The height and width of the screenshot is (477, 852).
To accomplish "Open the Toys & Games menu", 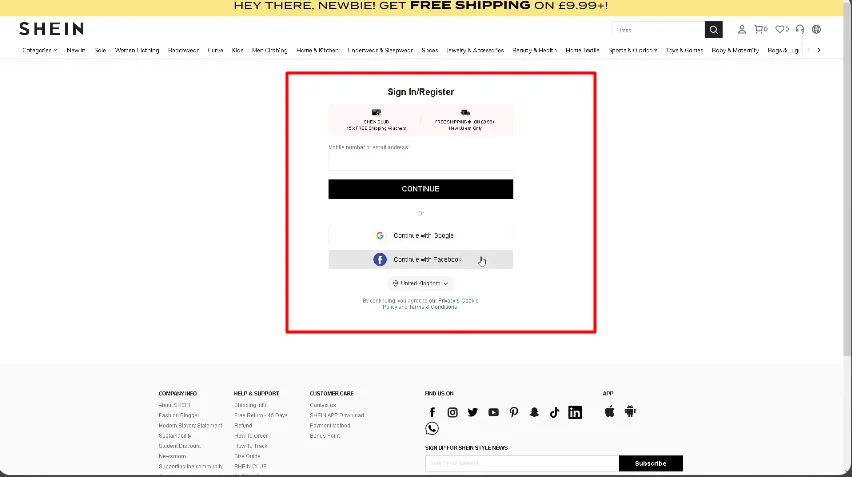I will pyautogui.click(x=685, y=50).
